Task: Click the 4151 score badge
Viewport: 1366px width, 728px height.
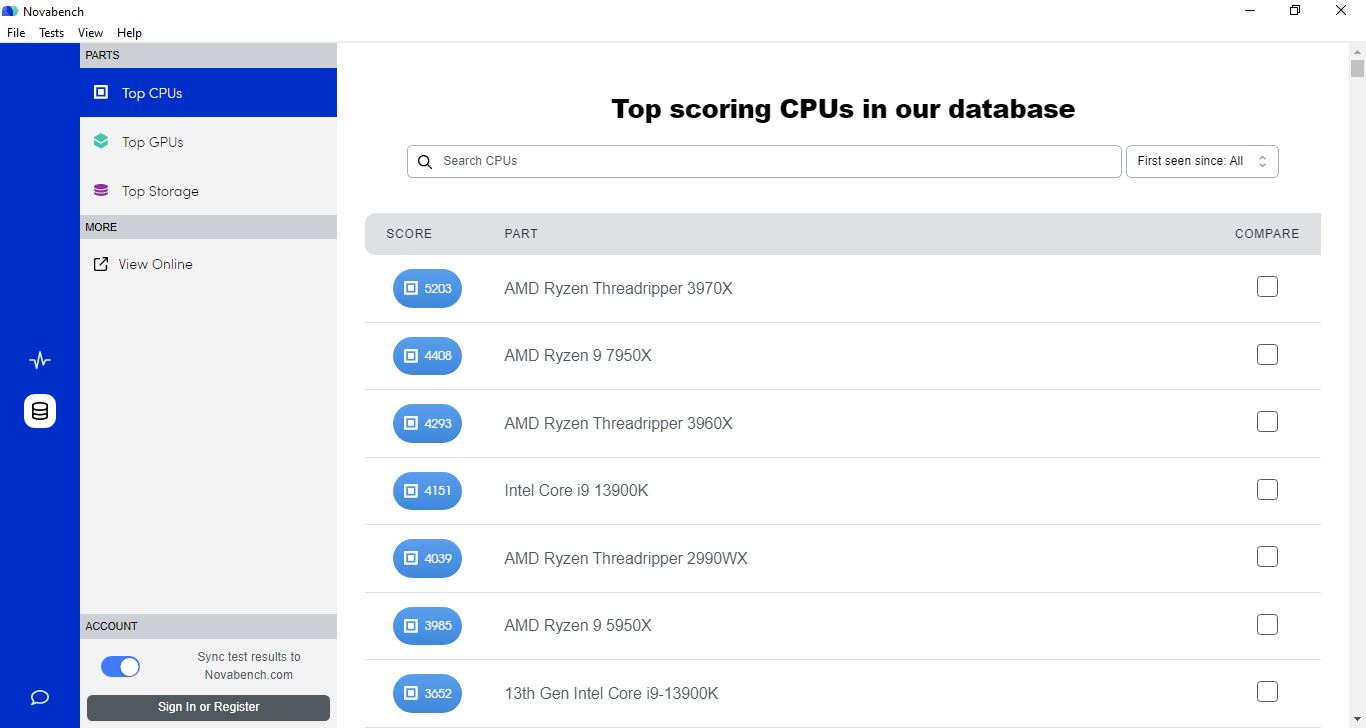Action: tap(427, 490)
